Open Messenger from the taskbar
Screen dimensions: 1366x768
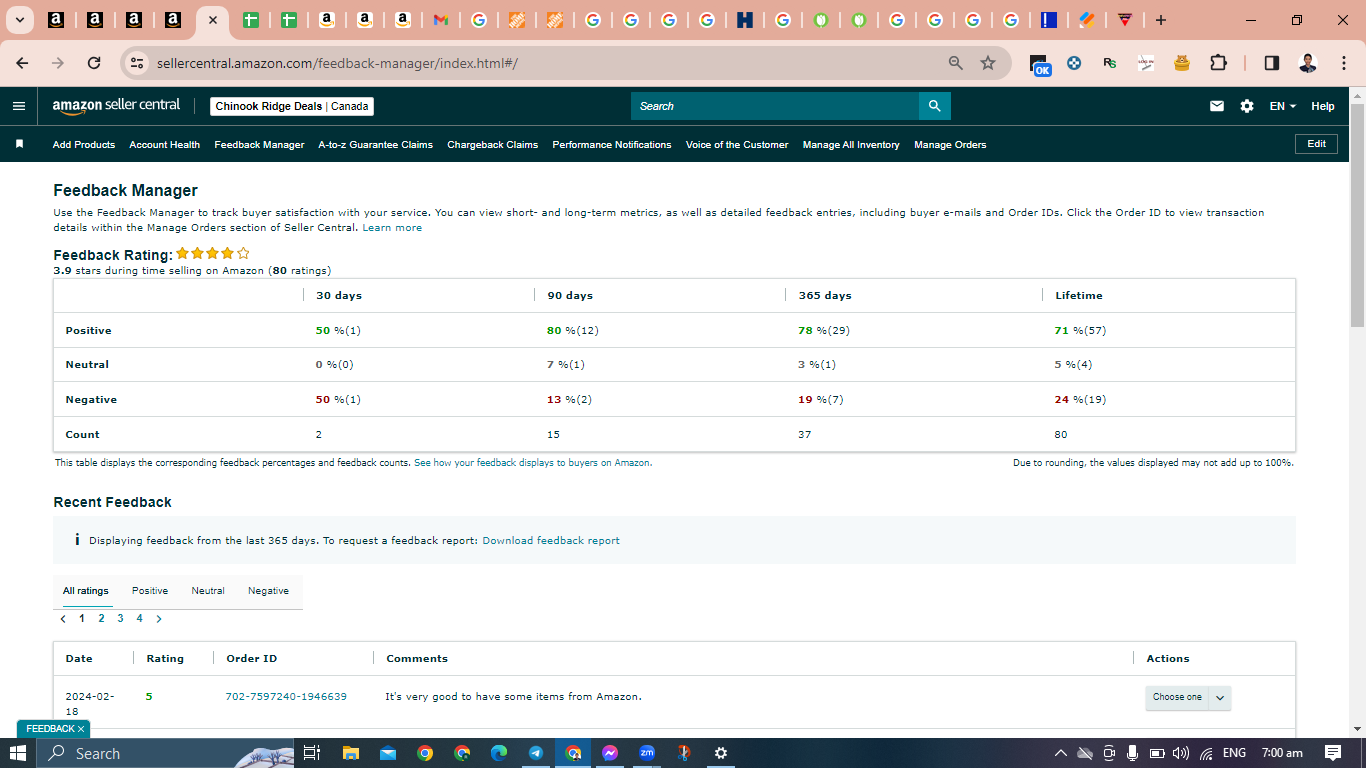pos(610,753)
